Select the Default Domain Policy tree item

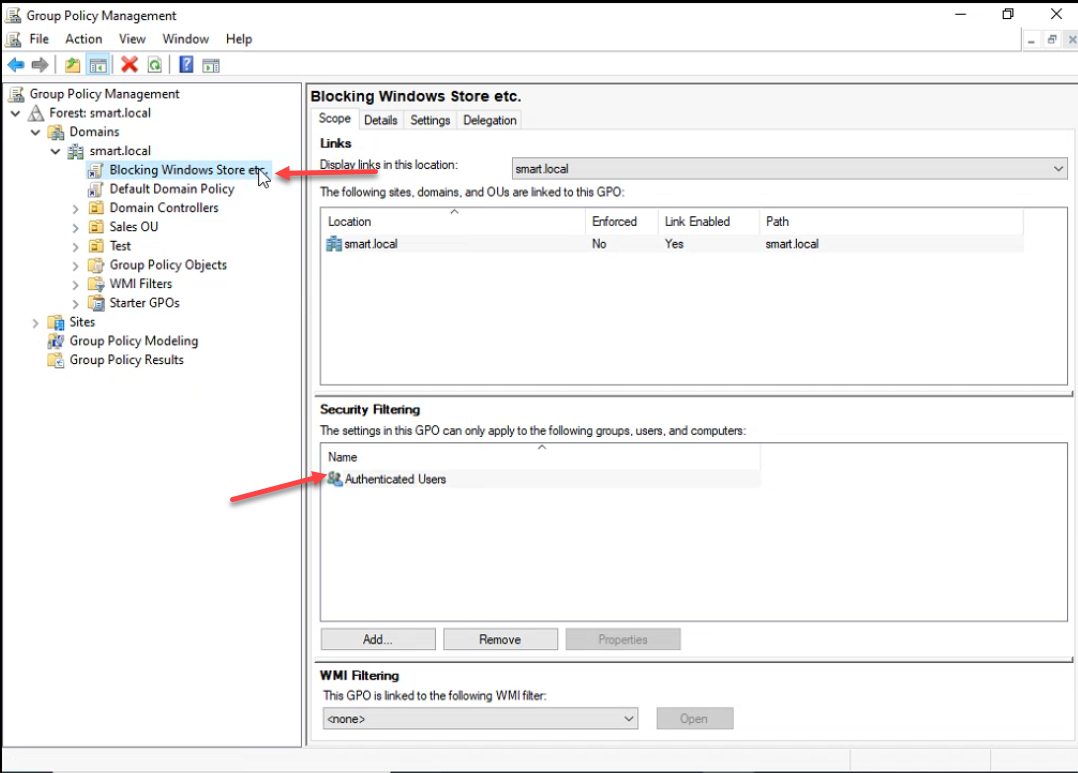172,189
